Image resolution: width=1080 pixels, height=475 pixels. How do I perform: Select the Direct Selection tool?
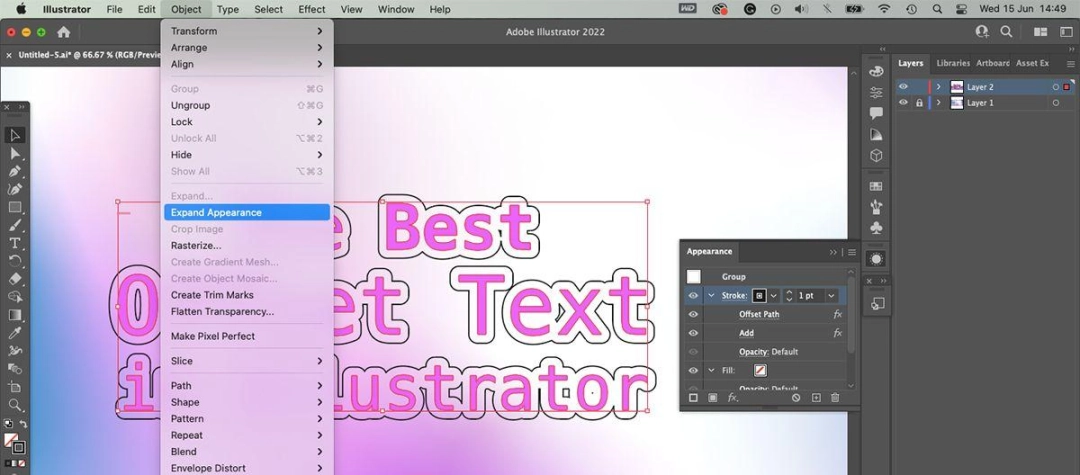pos(14,153)
